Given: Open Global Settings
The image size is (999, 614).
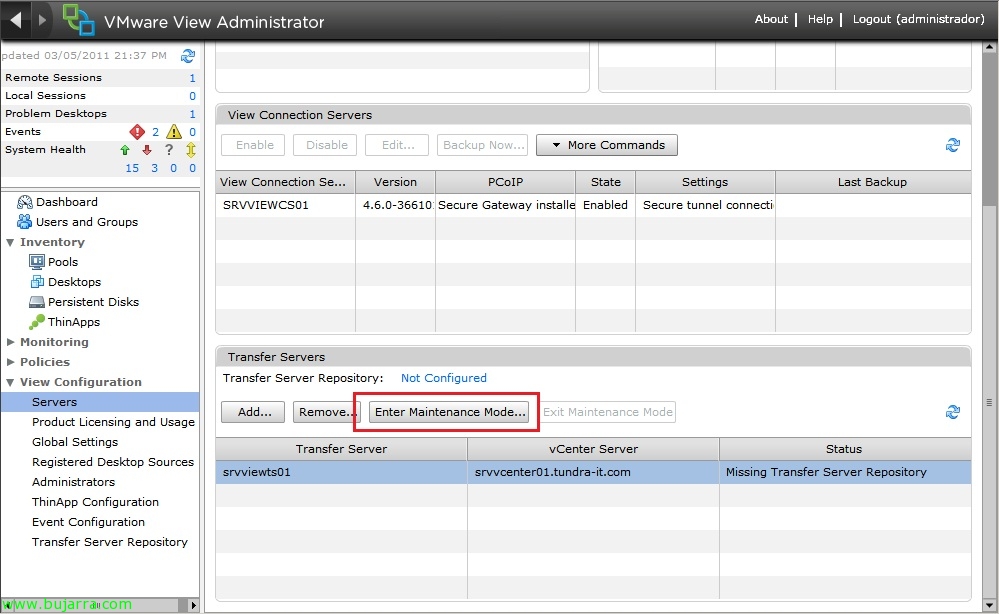Looking at the screenshot, I should (x=75, y=442).
